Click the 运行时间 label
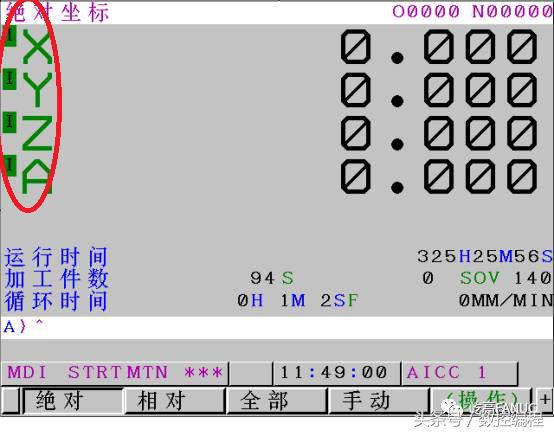 (56, 257)
